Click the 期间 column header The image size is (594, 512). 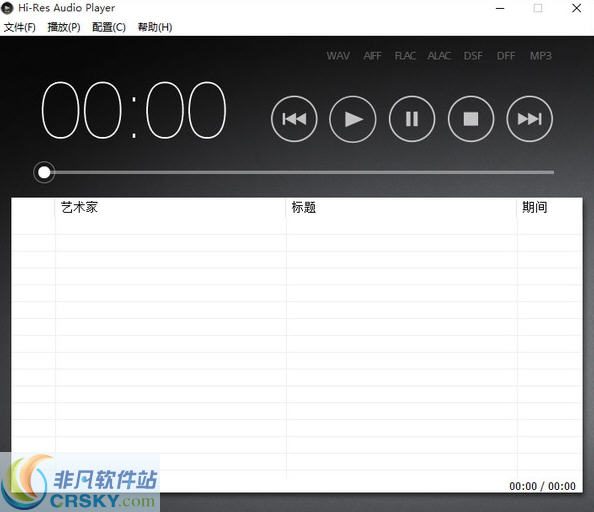tap(549, 207)
